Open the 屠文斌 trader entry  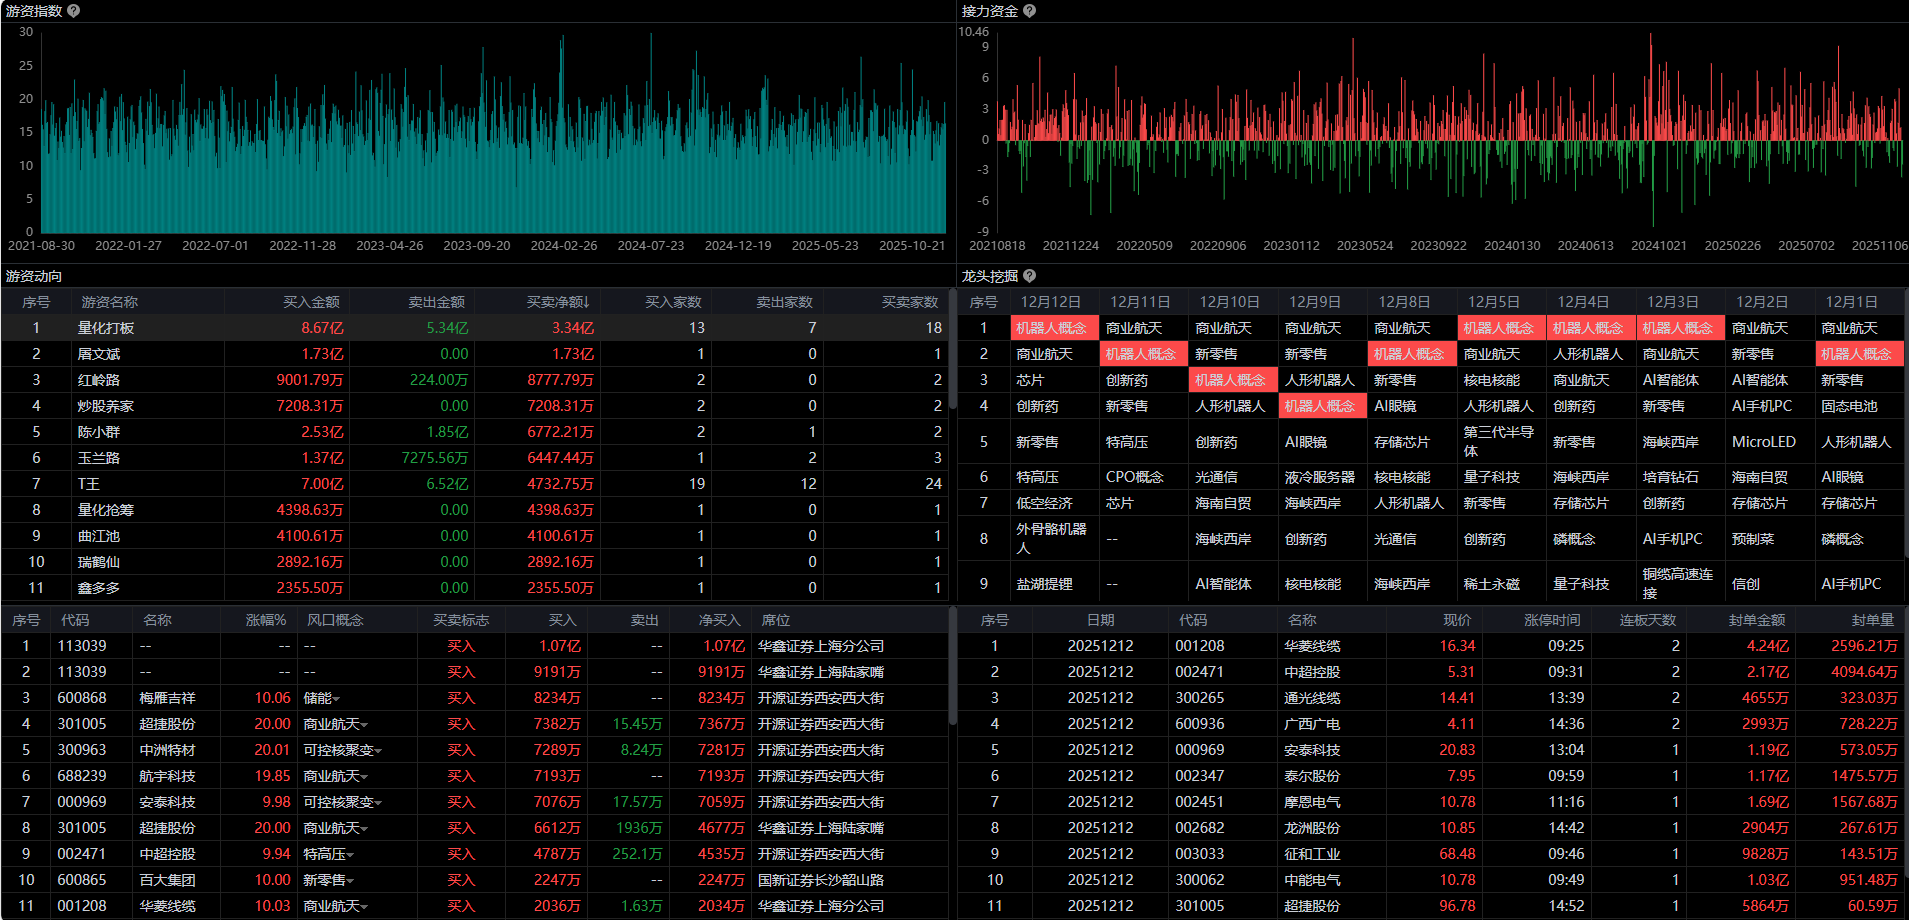(99, 354)
